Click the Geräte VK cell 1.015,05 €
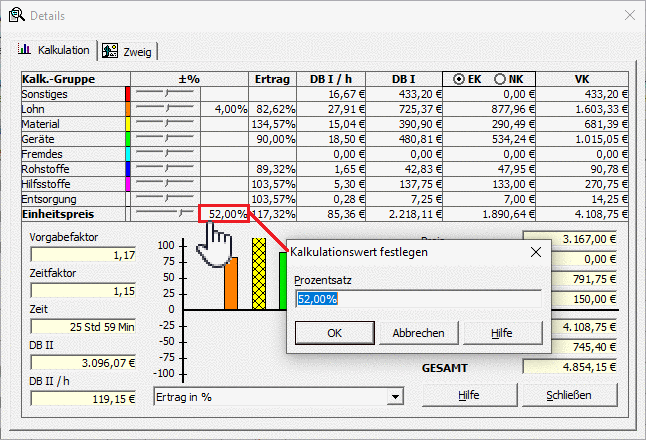Viewport: 646px width, 440px height. coord(582,139)
